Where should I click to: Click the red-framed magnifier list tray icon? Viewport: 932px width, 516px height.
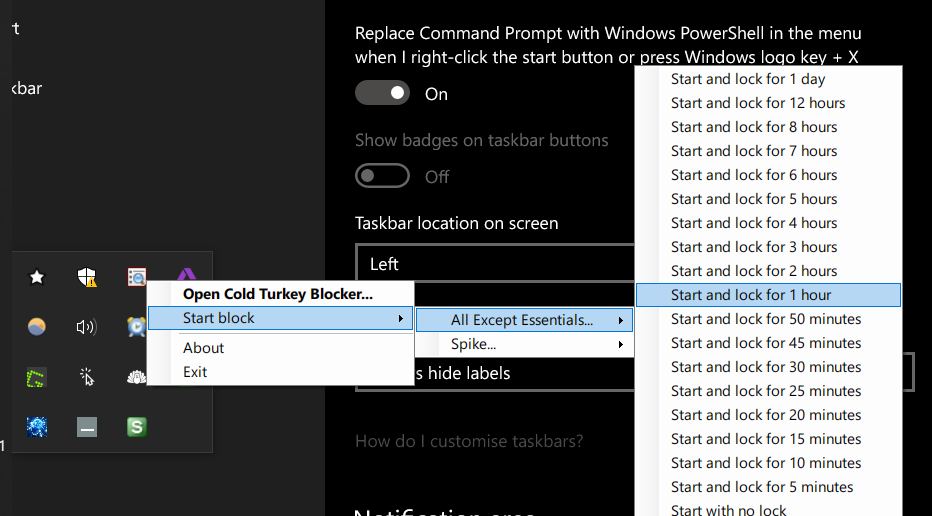(x=137, y=277)
